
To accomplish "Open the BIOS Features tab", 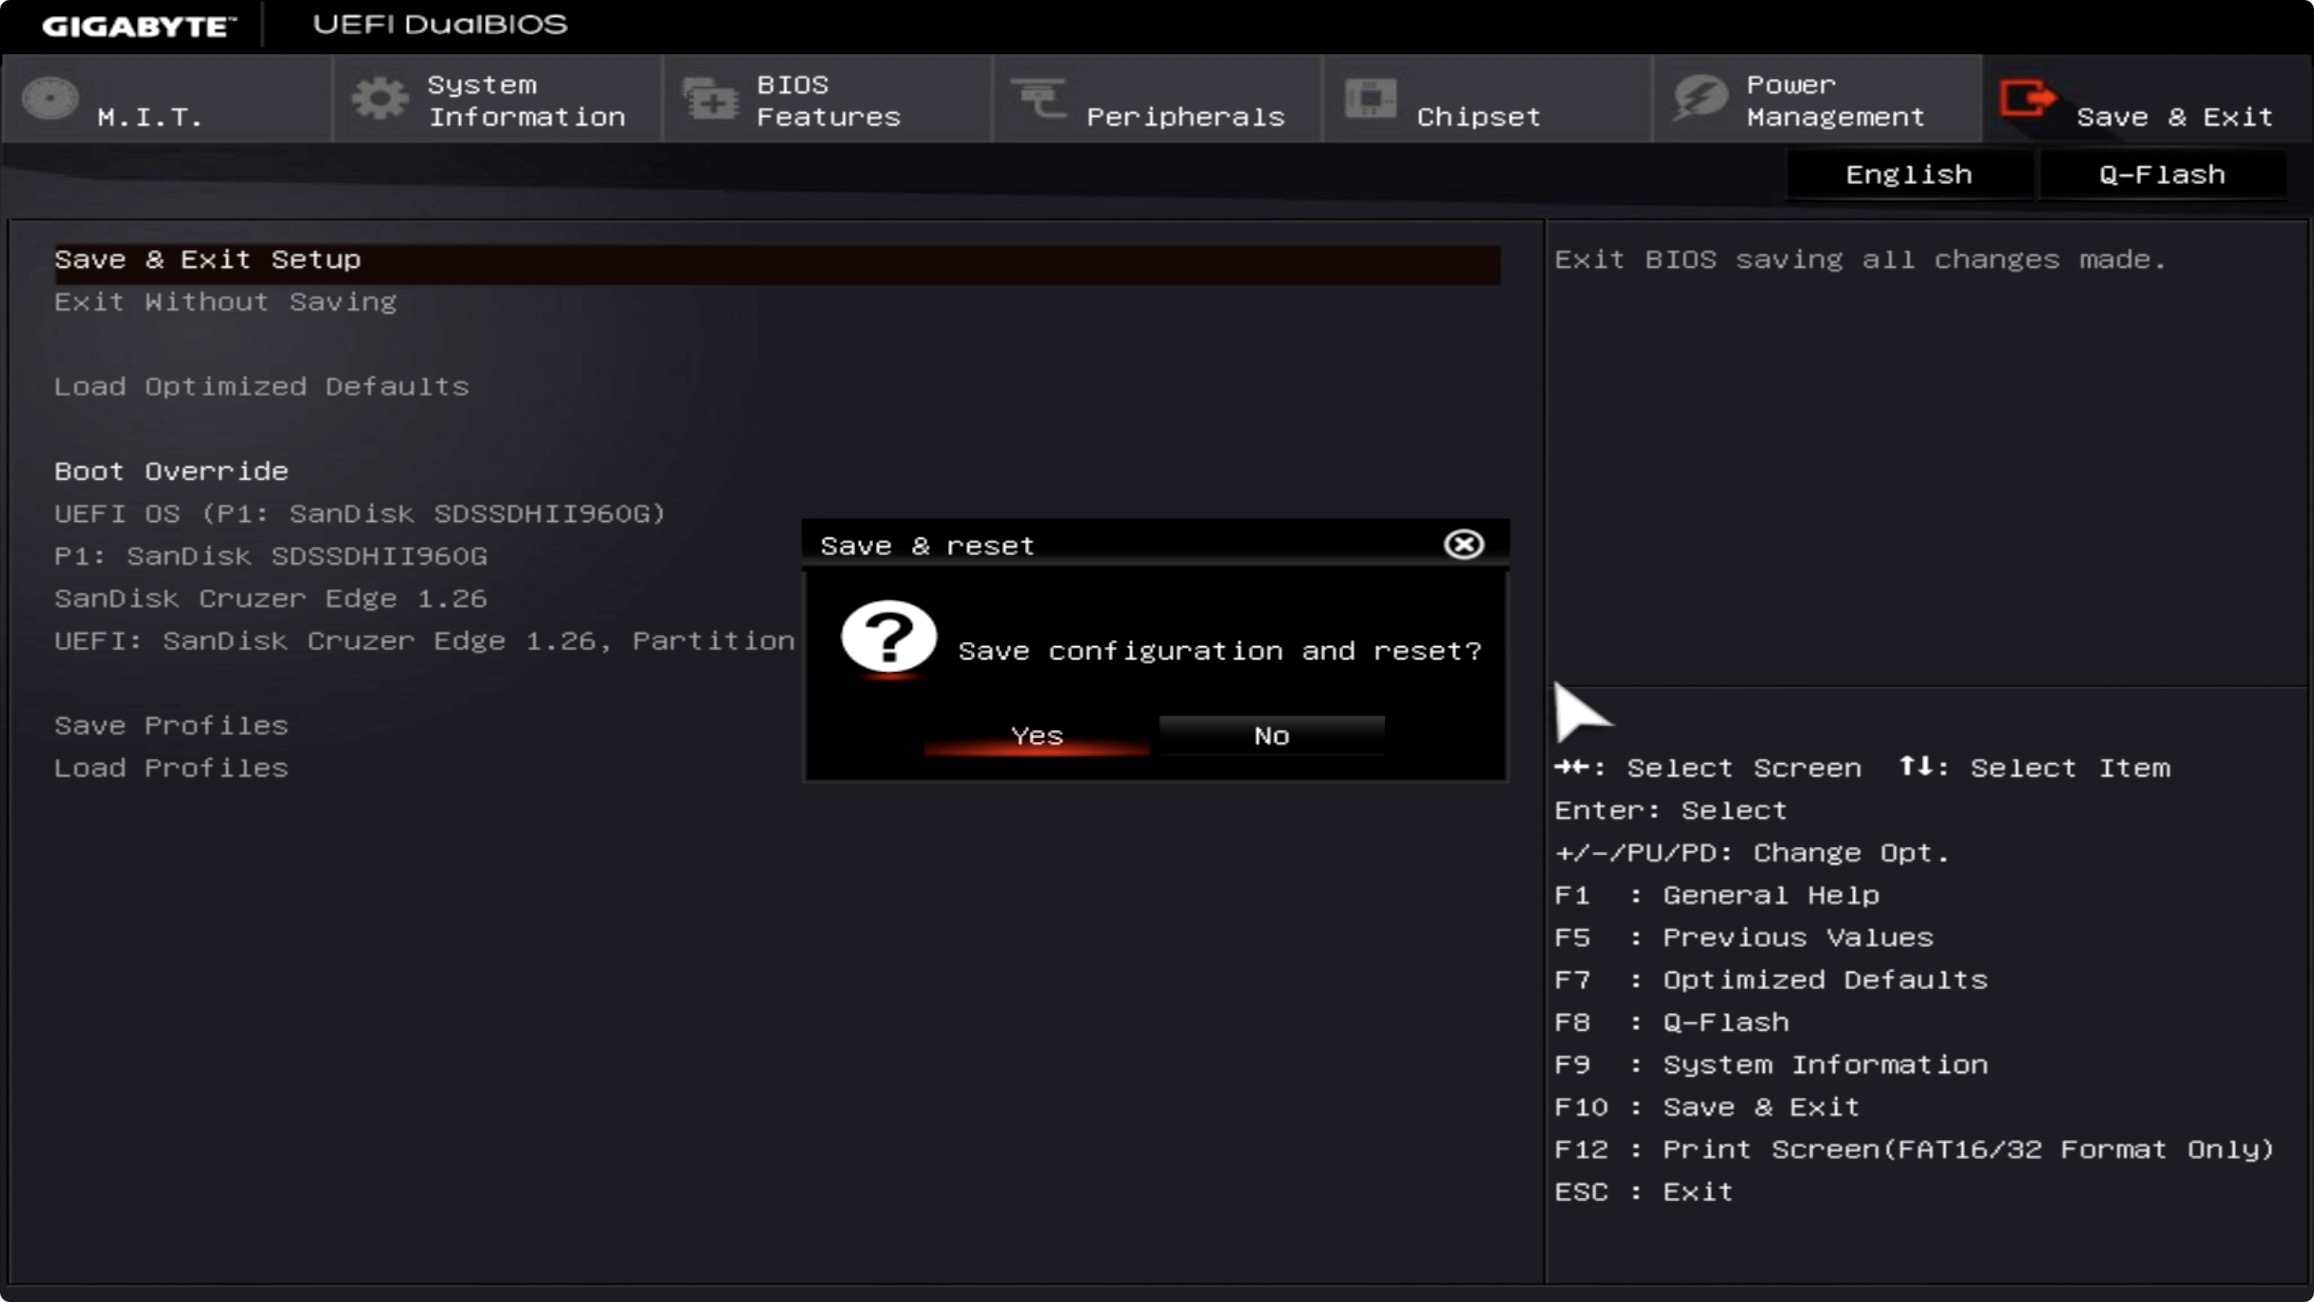I will click(x=828, y=100).
